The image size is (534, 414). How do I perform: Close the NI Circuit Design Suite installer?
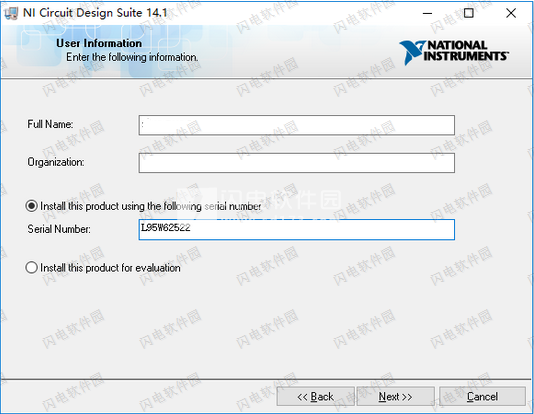pyautogui.click(x=511, y=13)
